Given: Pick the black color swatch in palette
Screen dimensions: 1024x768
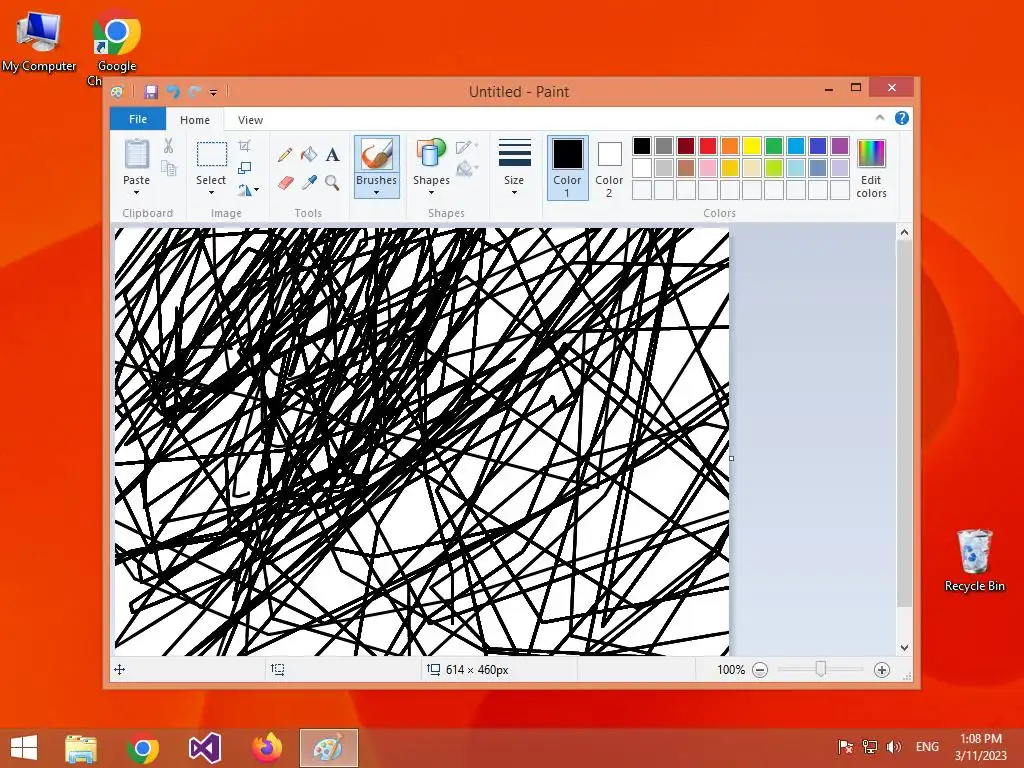Looking at the screenshot, I should (642, 146).
